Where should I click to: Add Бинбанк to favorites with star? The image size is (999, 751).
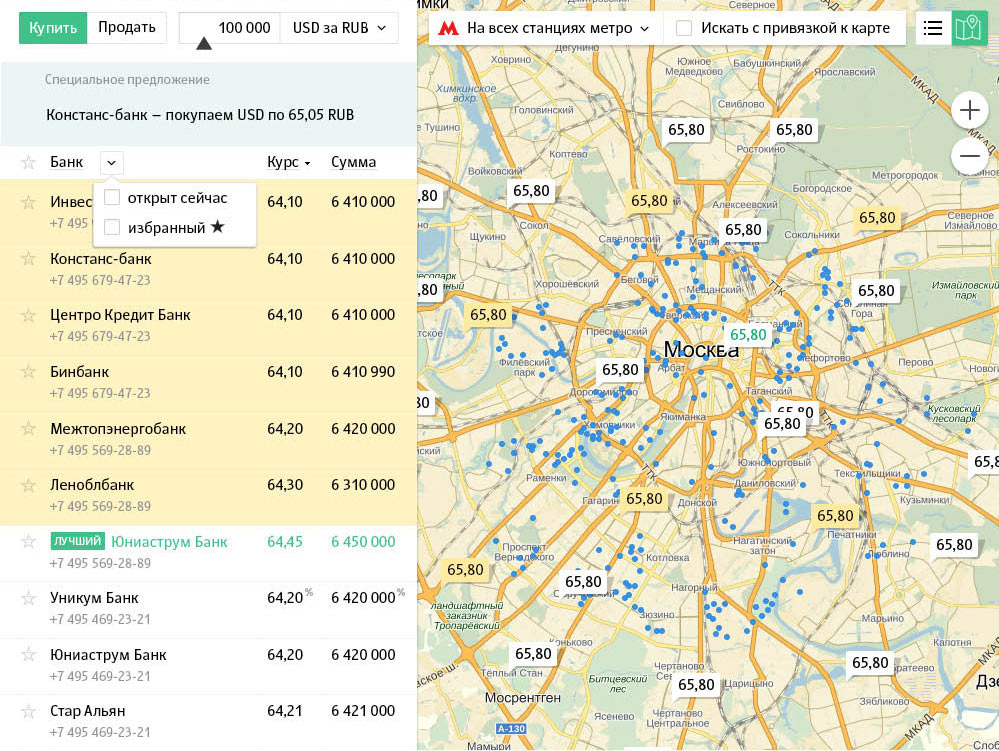(x=28, y=372)
